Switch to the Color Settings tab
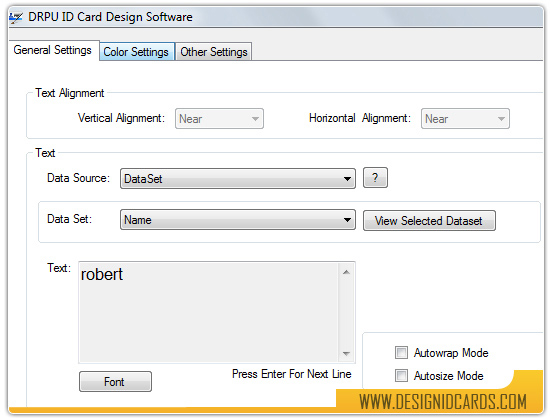Image resolution: width=550 pixels, height=420 pixels. coord(136,52)
